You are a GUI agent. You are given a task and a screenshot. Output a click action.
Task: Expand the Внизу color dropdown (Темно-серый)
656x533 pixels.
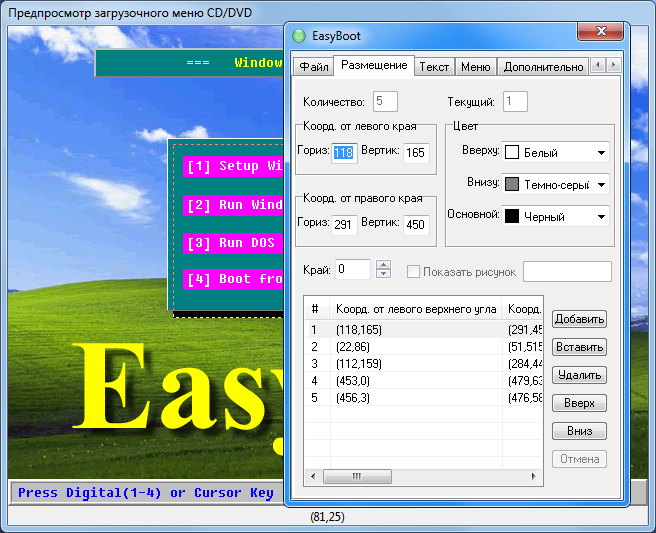[x=601, y=184]
